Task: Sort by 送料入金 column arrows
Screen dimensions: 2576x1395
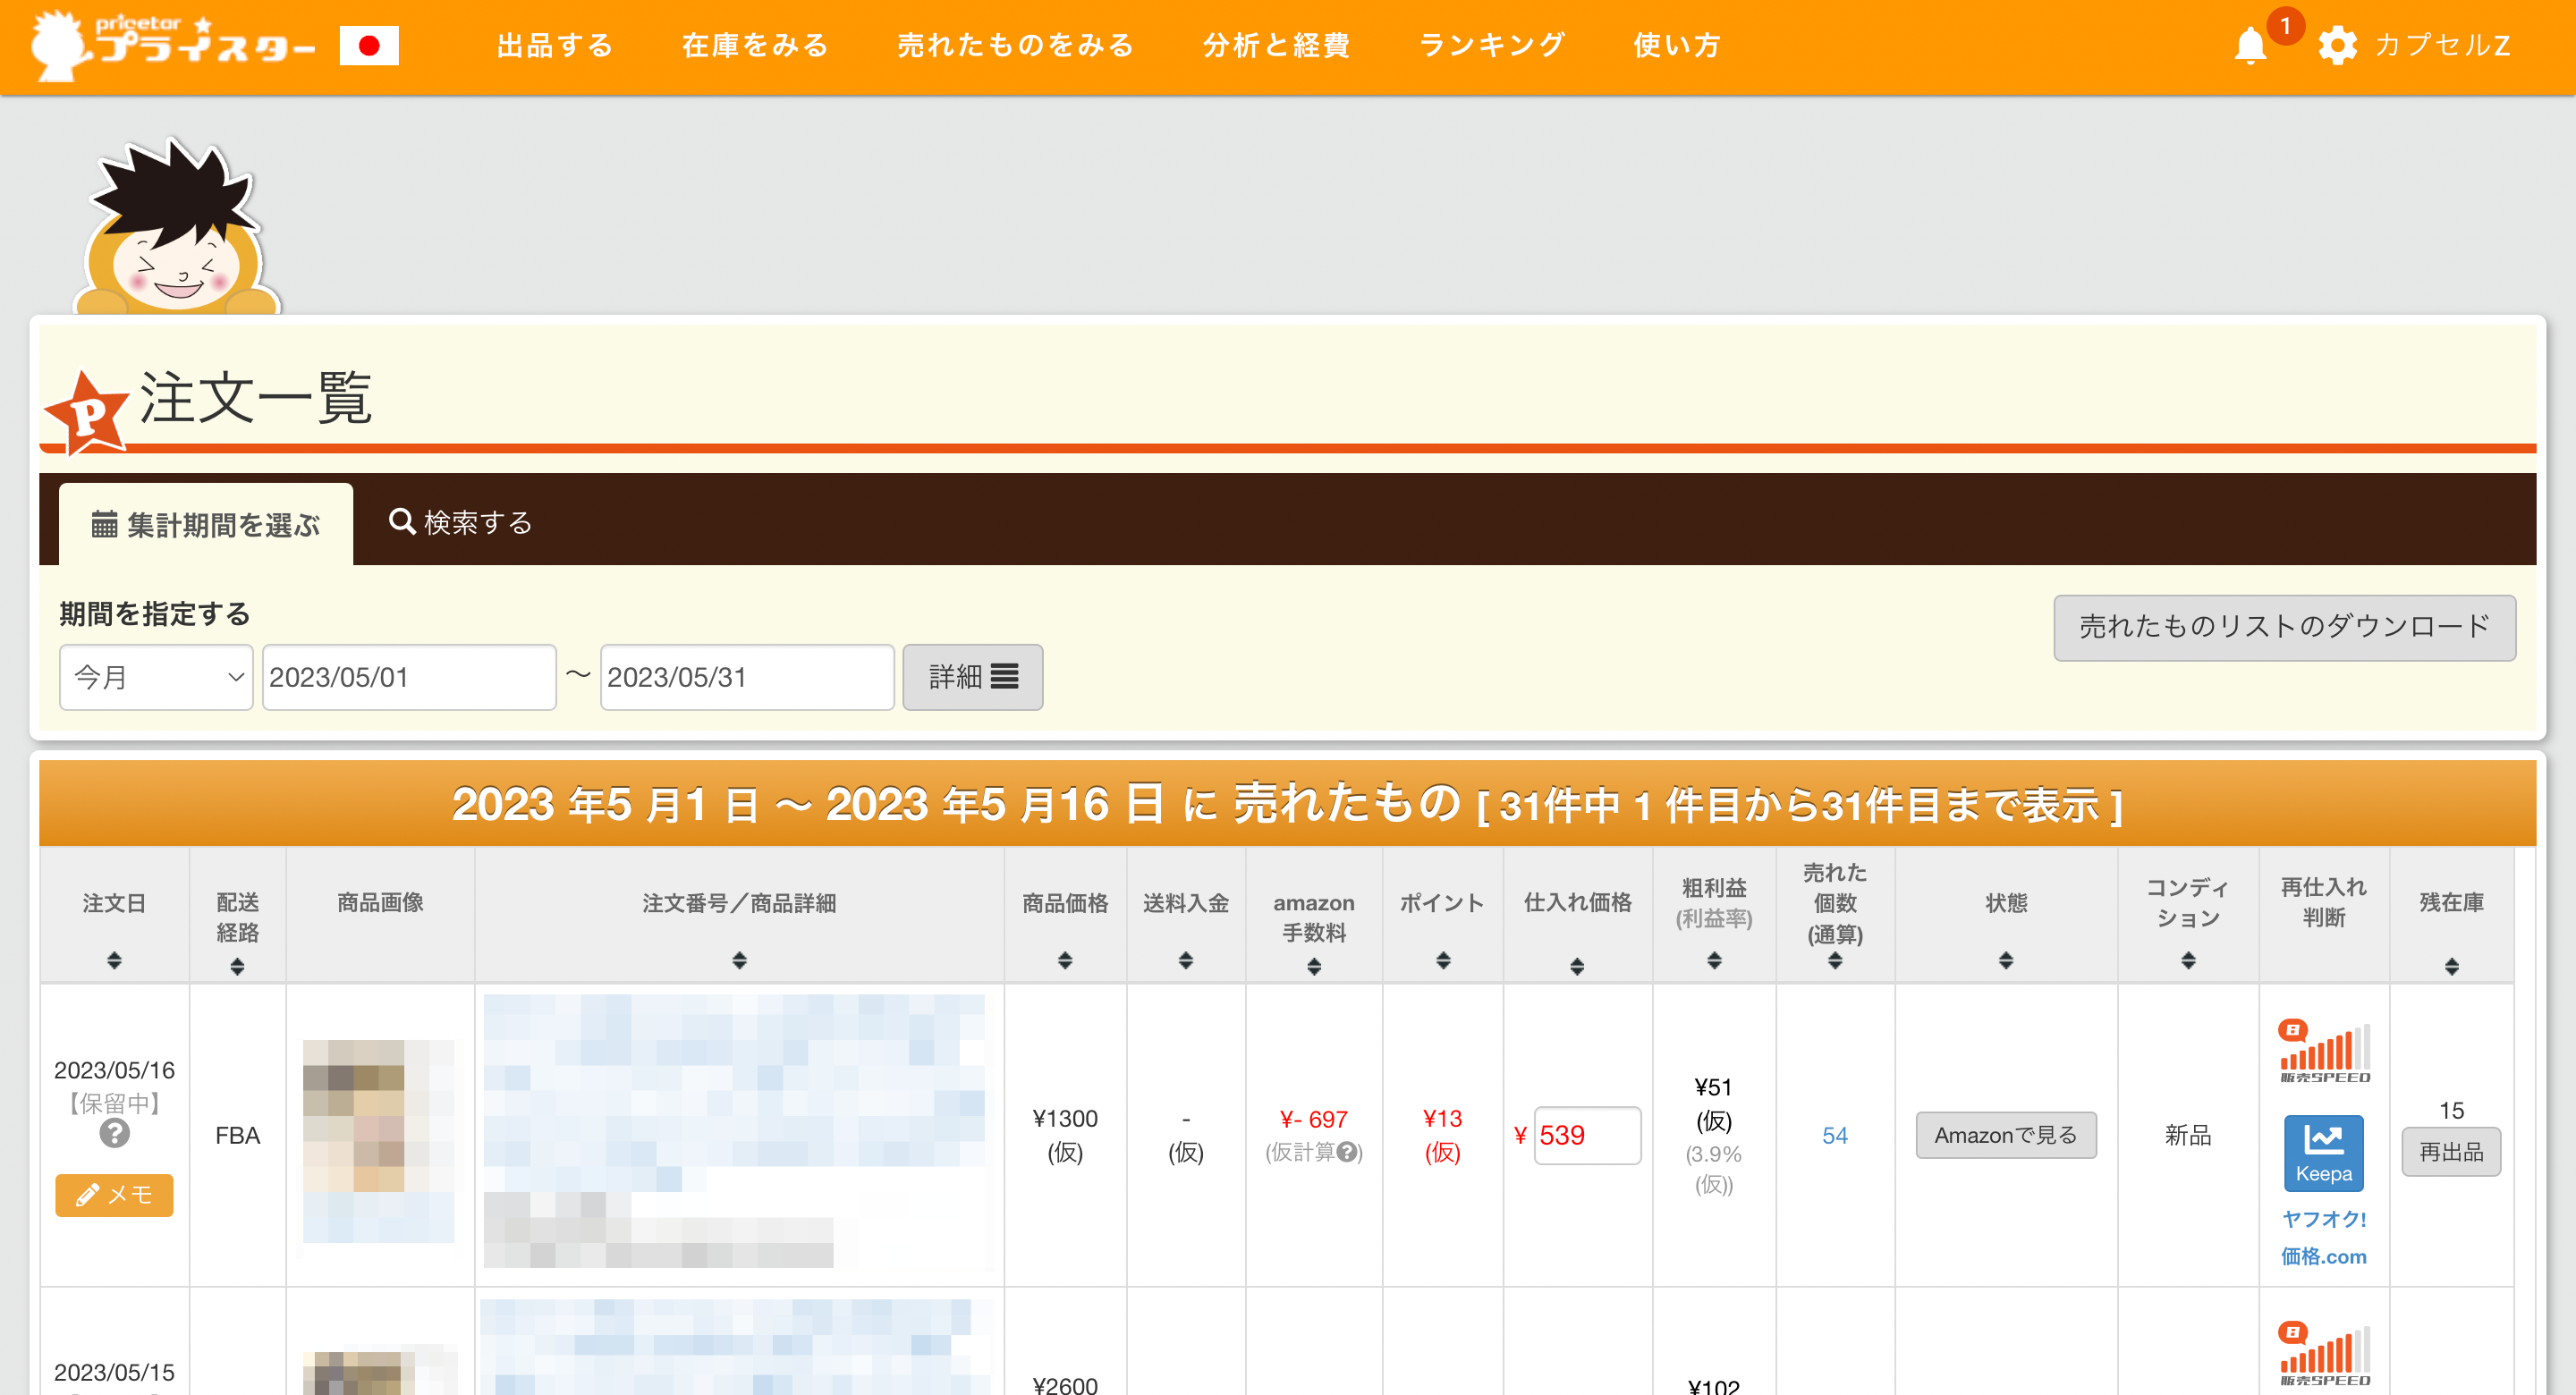Action: (1186, 961)
